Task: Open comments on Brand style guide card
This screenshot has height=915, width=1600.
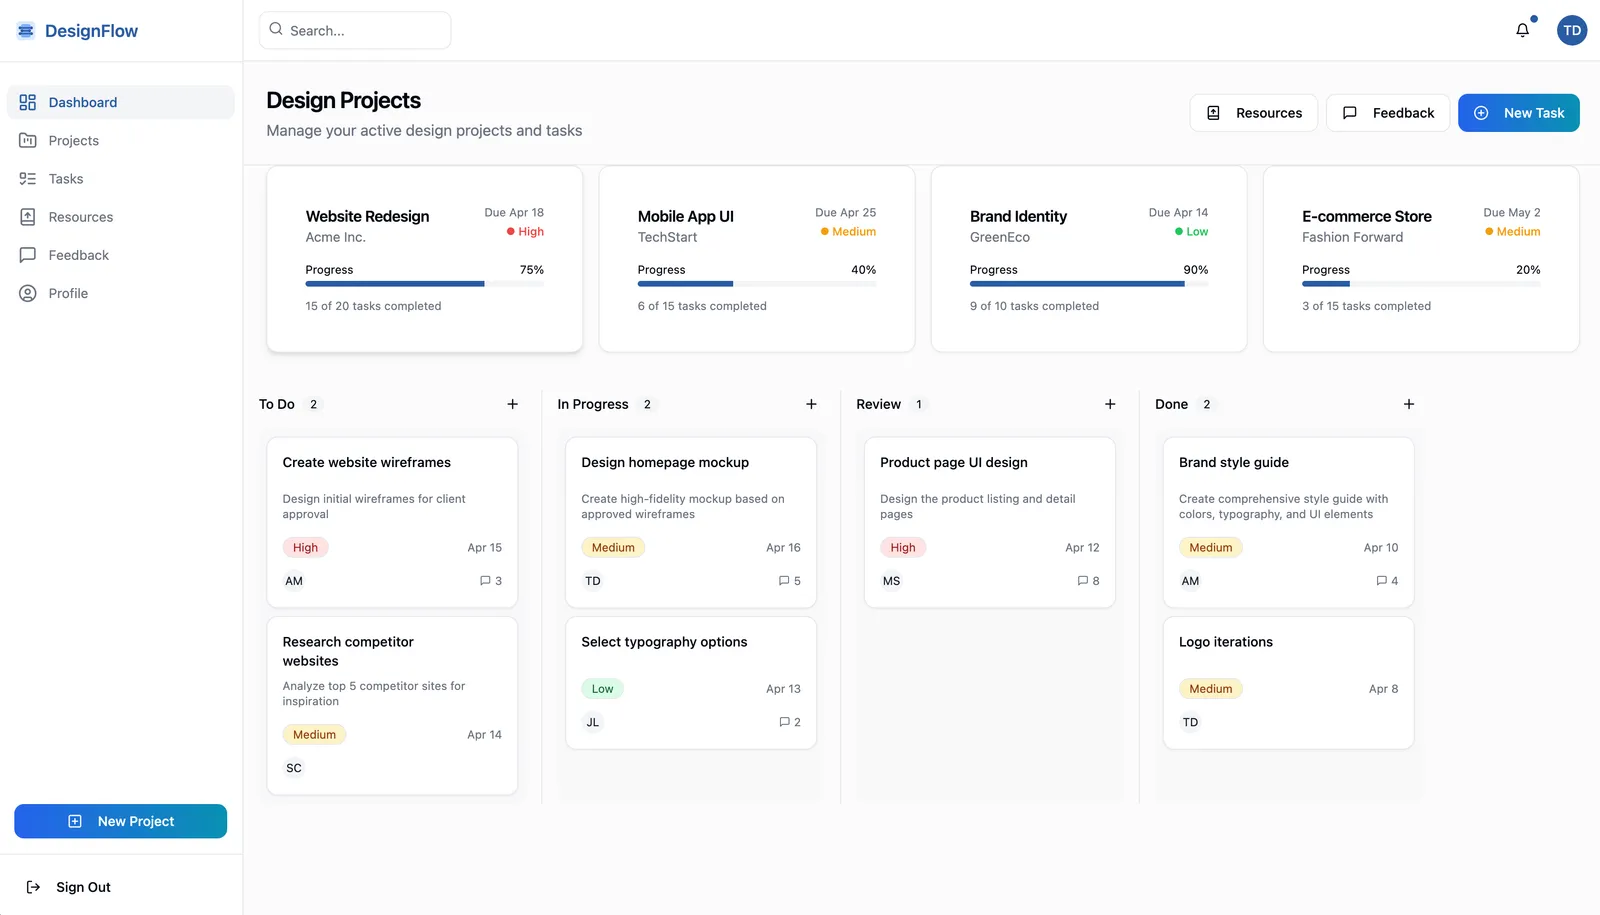Action: (1387, 581)
